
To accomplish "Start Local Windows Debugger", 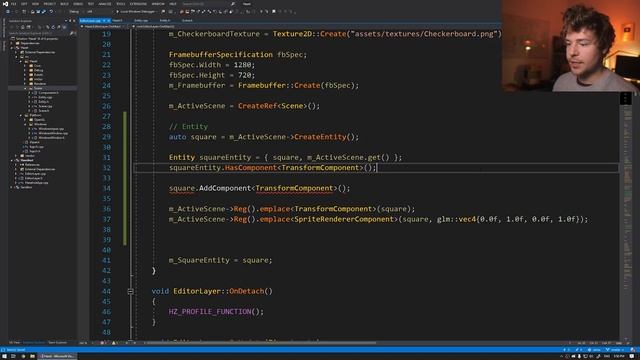I will (136, 11).
